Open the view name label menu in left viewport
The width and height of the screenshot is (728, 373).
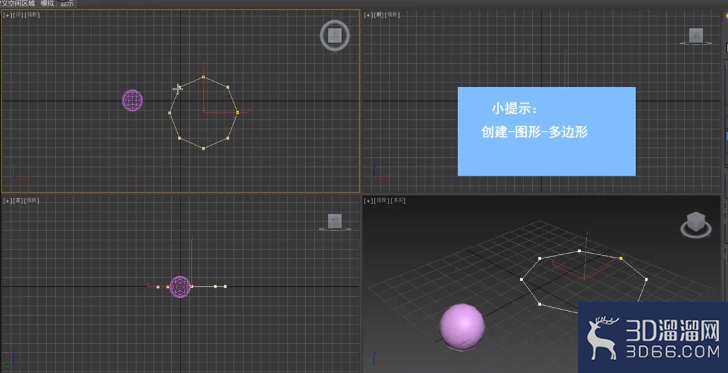point(18,201)
